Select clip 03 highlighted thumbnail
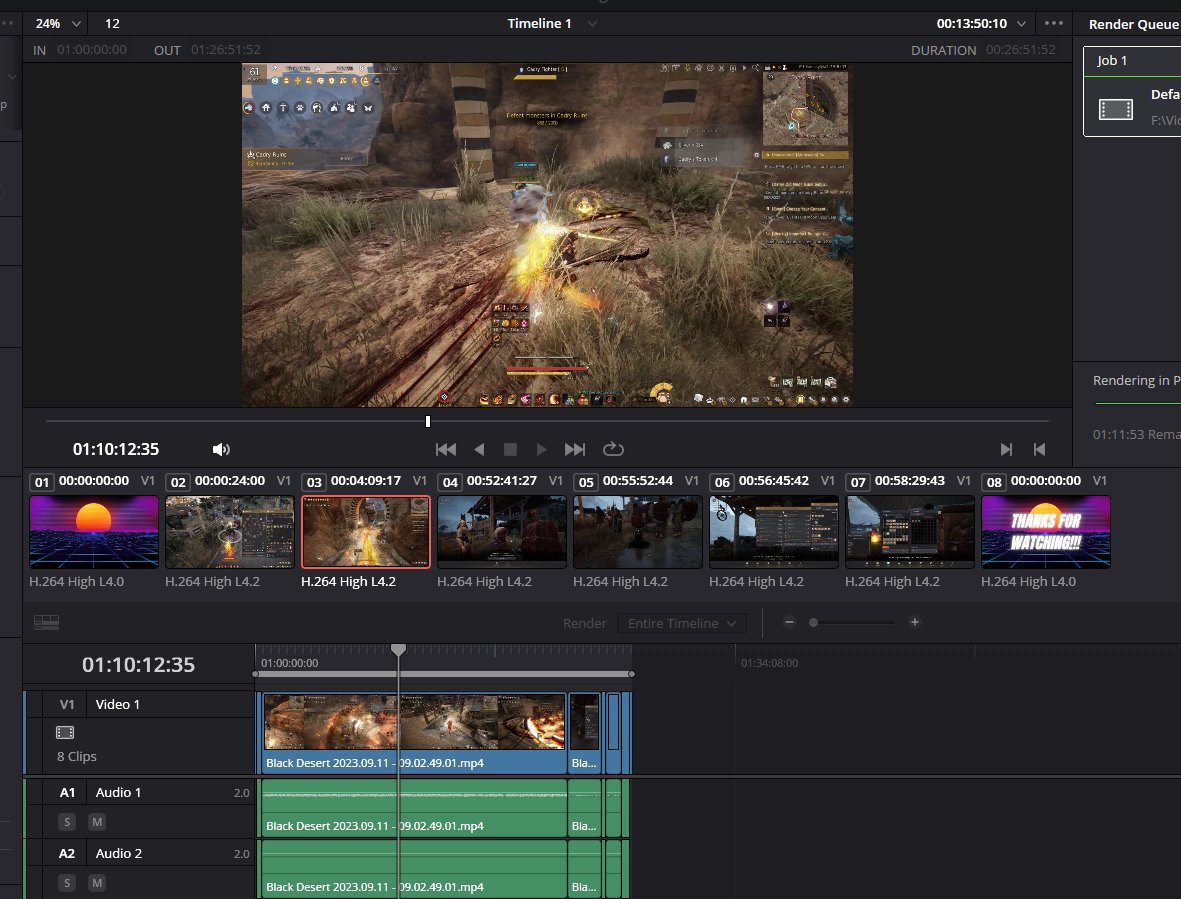The width and height of the screenshot is (1181, 899). click(366, 532)
